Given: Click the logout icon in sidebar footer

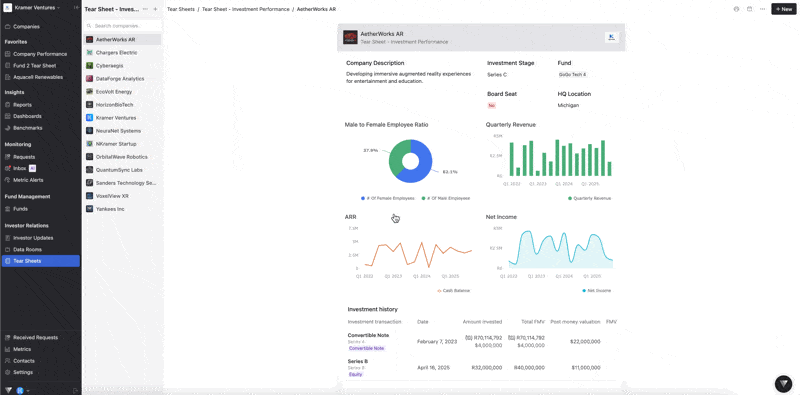Looking at the screenshot, I should (75, 390).
